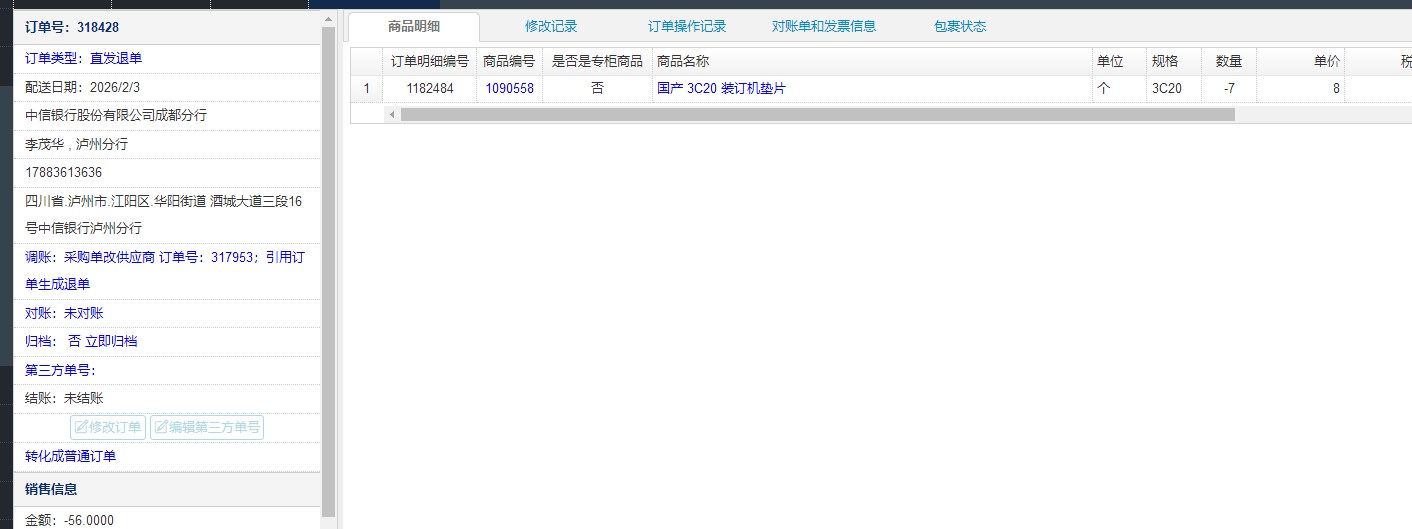Click the 直发退单 order type text
The image size is (1412, 529).
tap(115, 58)
